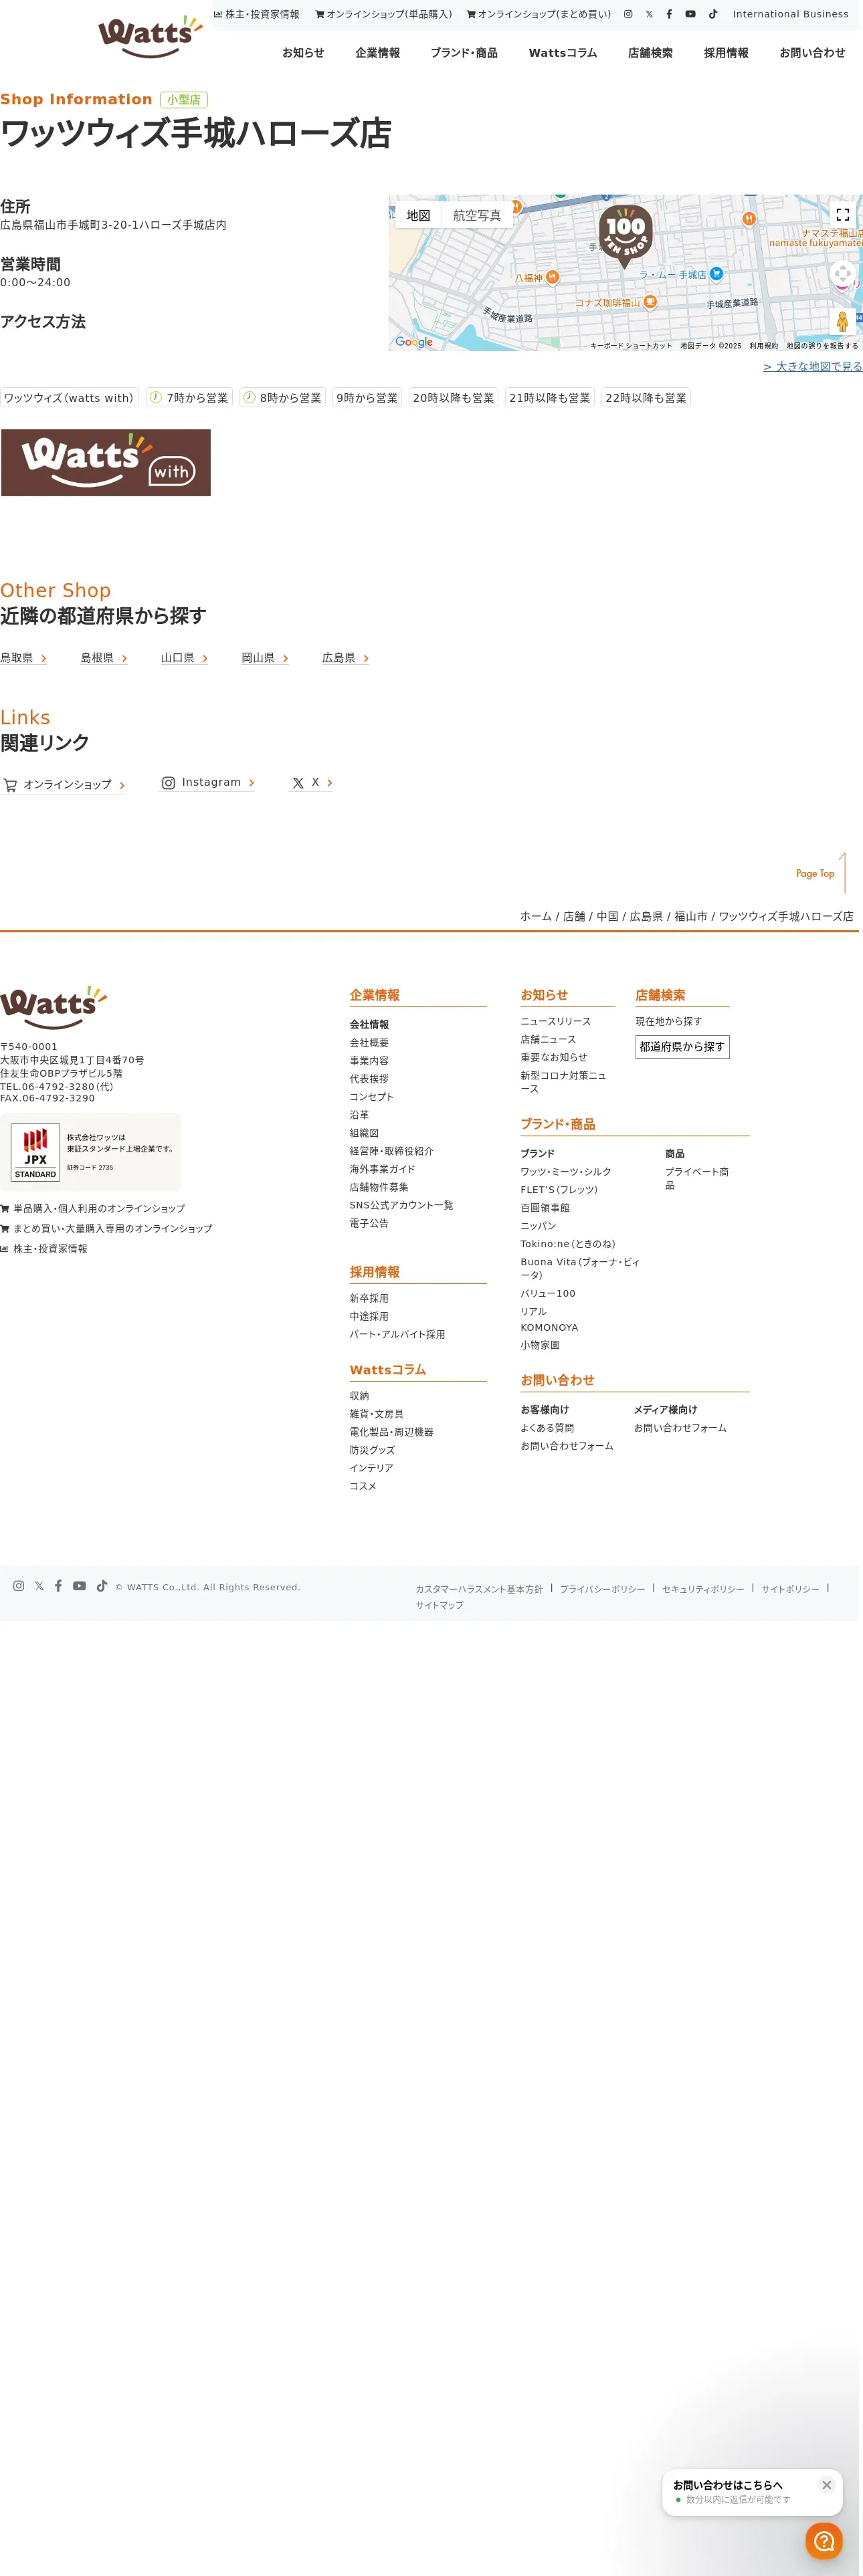Open TikTok icon in top header bar
The width and height of the screenshot is (863, 2576).
coord(713,14)
